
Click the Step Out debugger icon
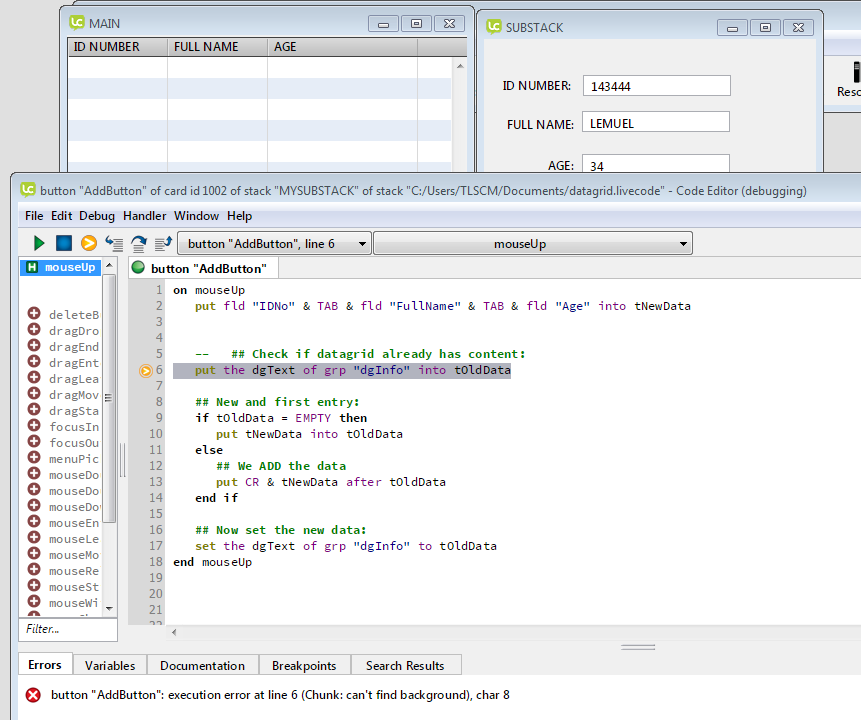point(163,243)
